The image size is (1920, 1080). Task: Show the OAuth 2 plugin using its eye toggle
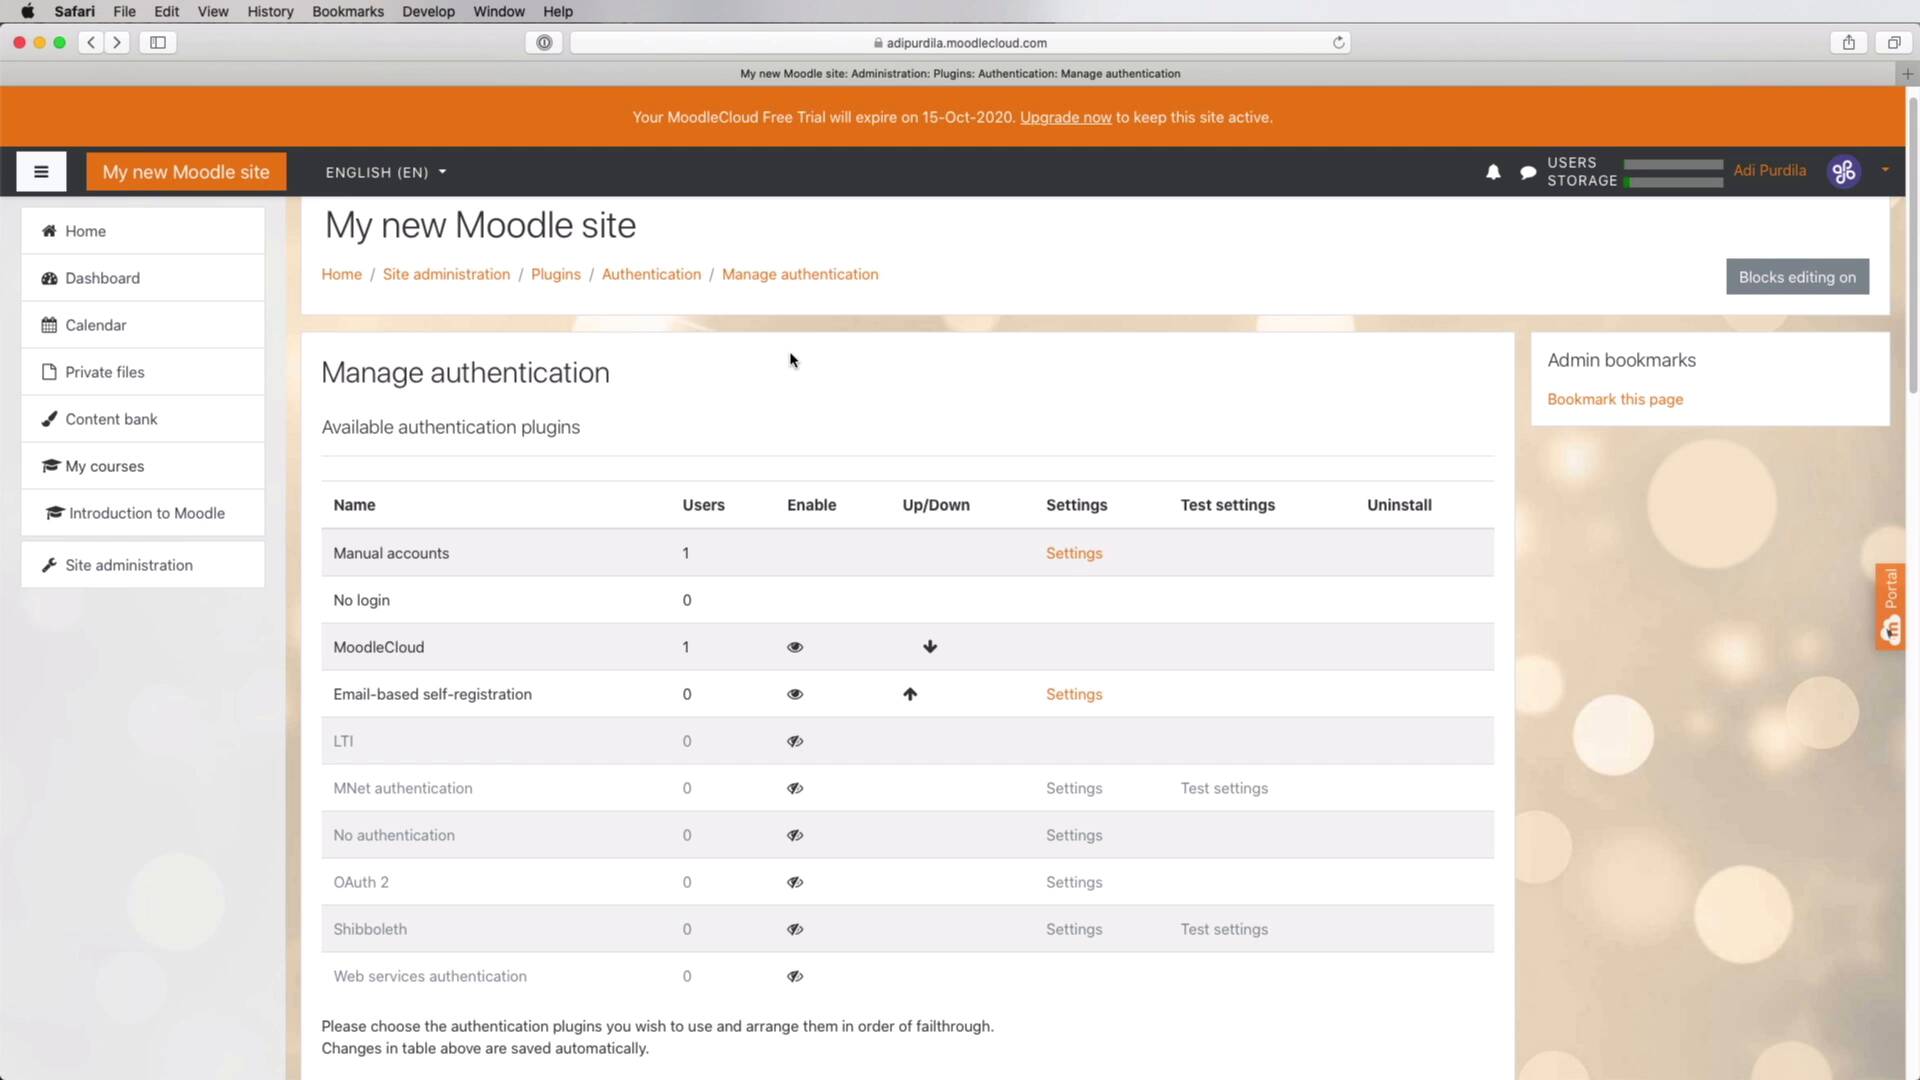pos(795,882)
